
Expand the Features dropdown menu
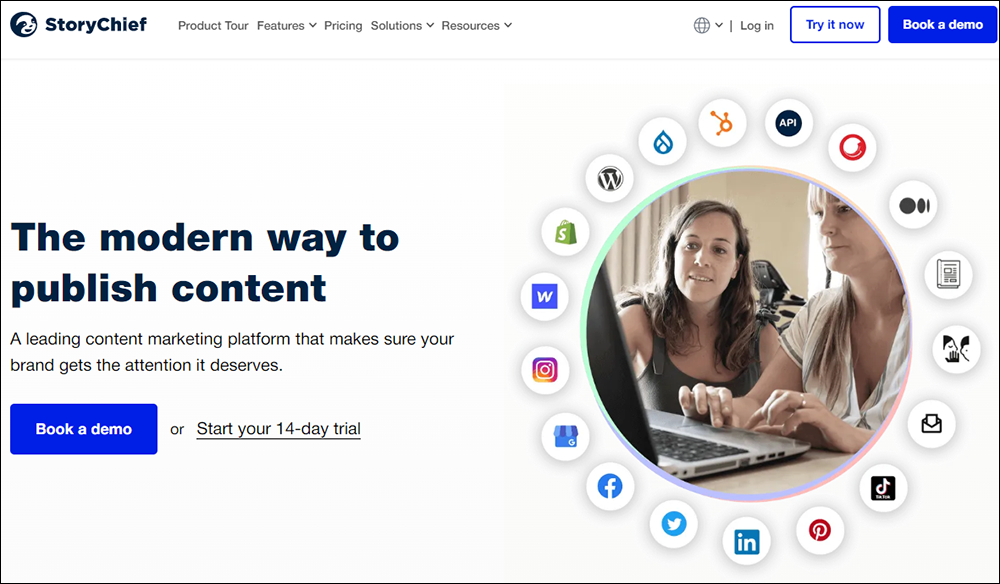click(286, 26)
